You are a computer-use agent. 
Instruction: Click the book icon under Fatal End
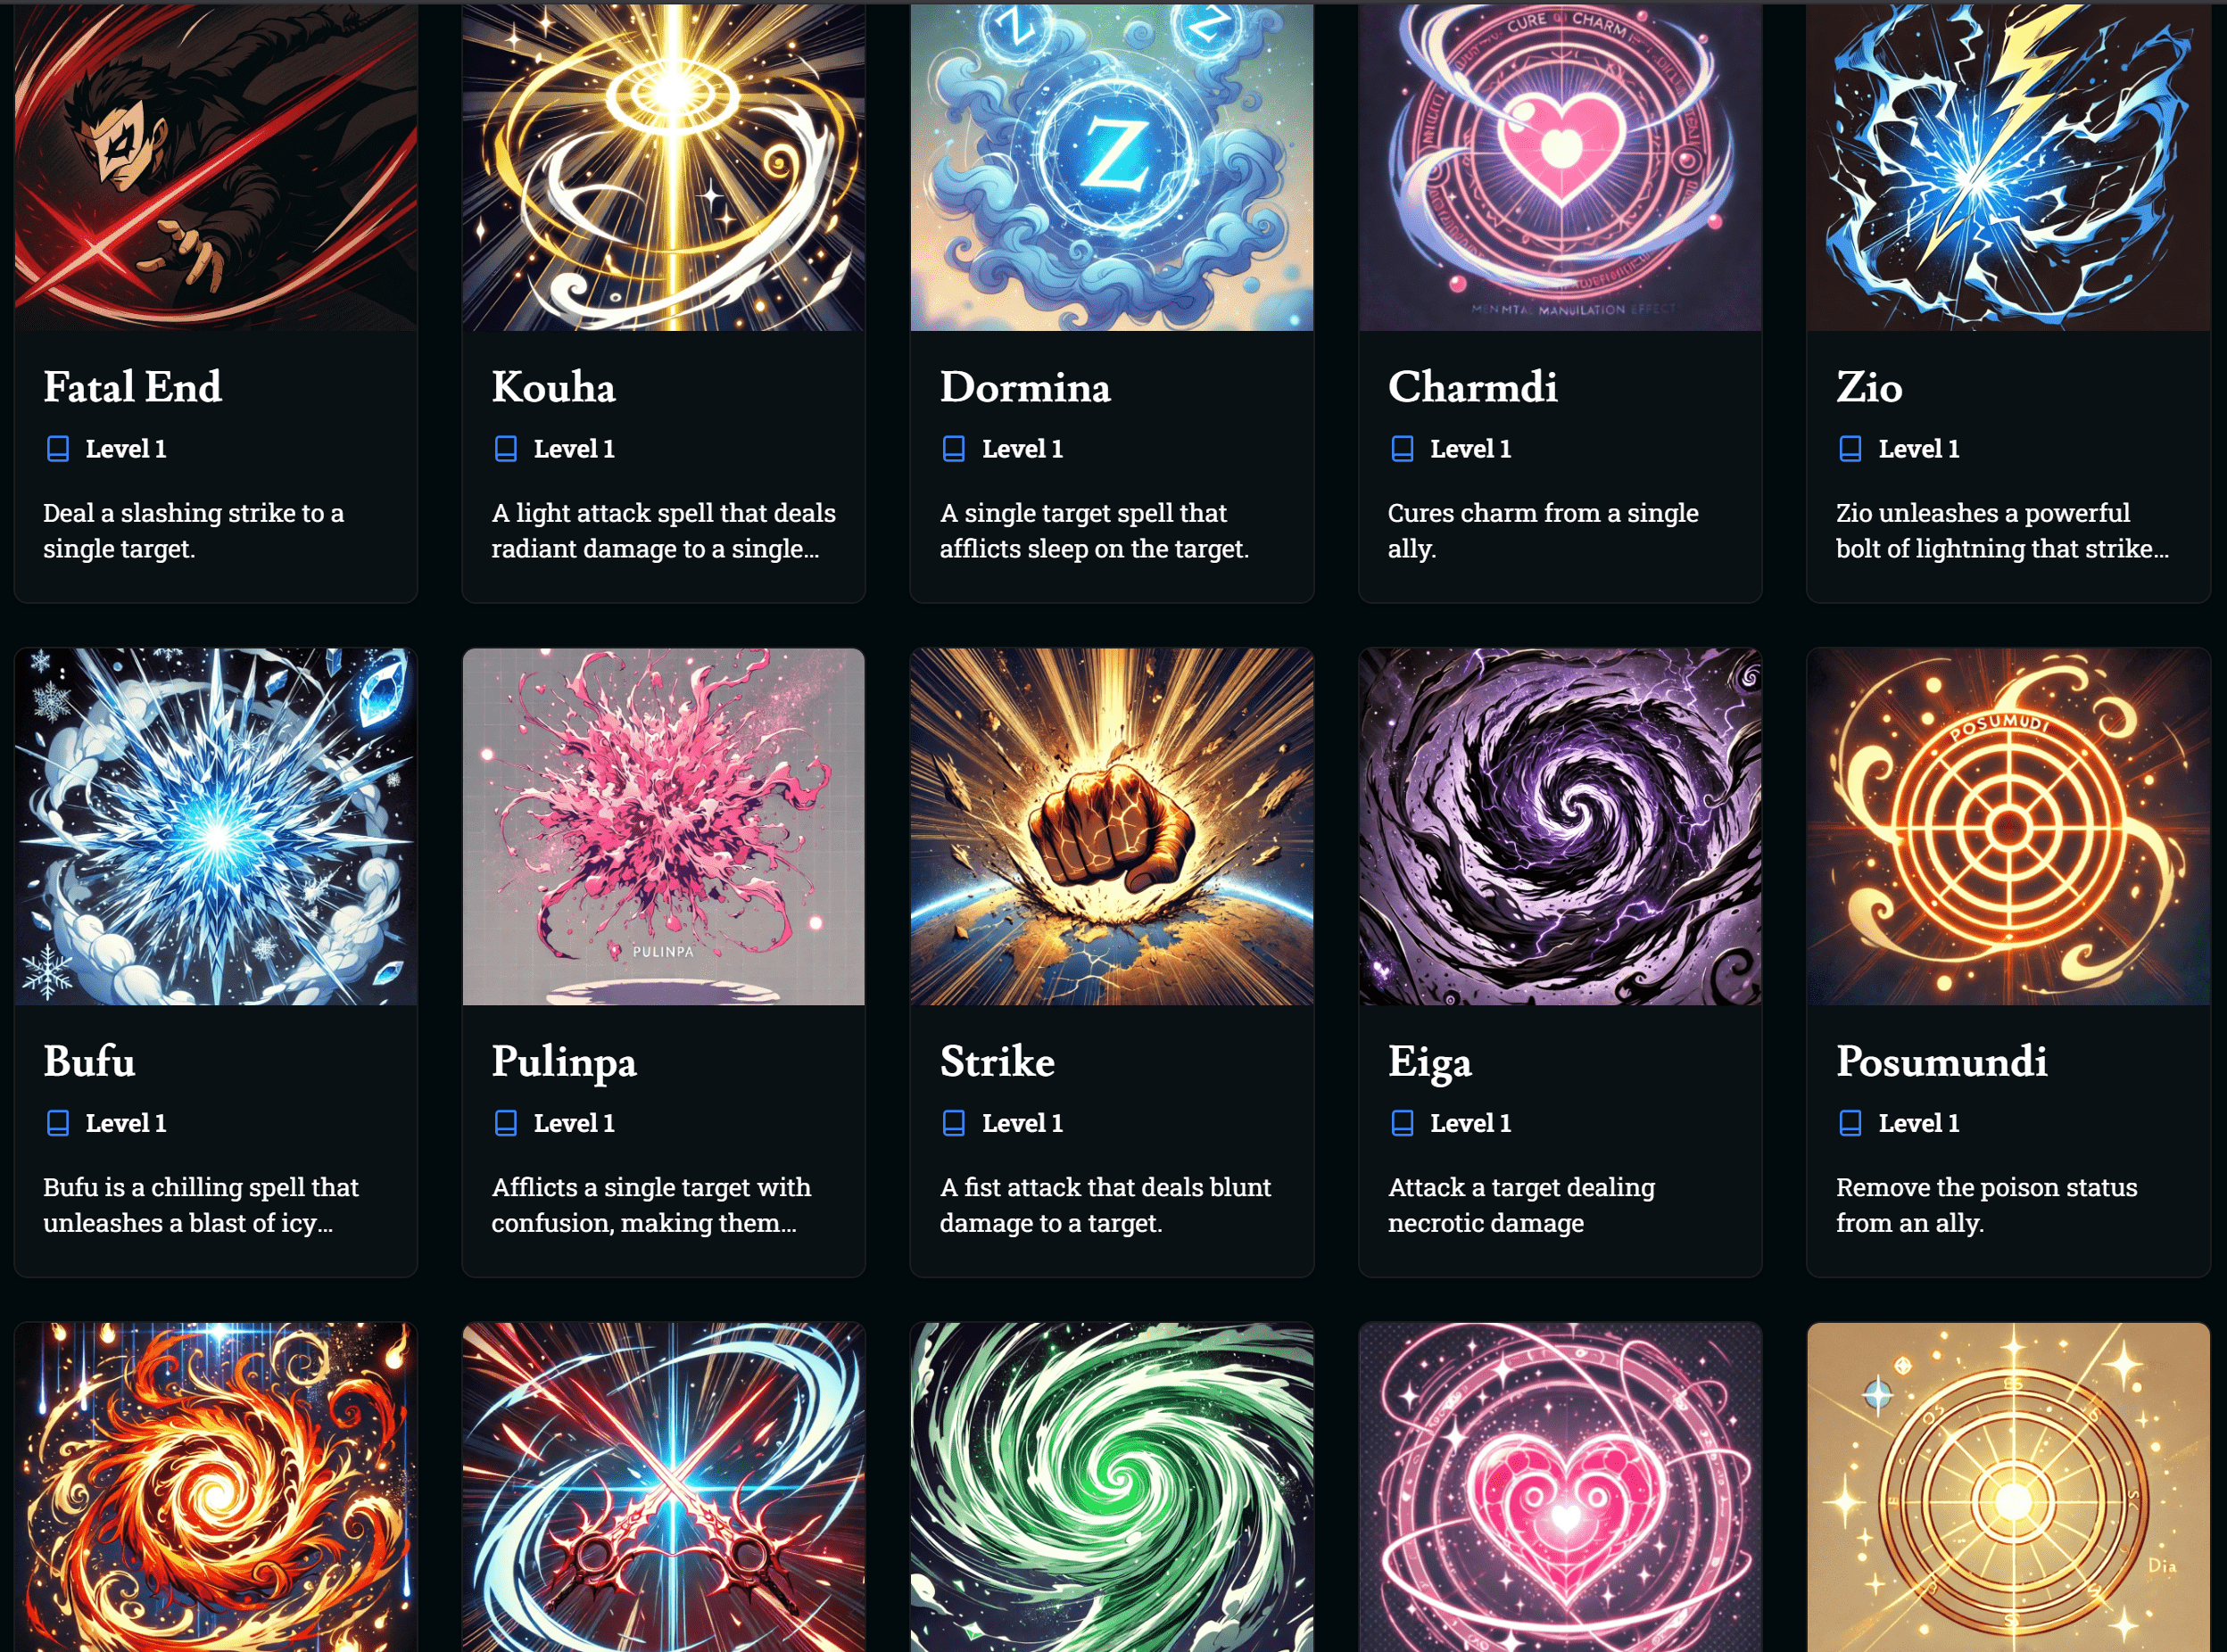click(58, 449)
